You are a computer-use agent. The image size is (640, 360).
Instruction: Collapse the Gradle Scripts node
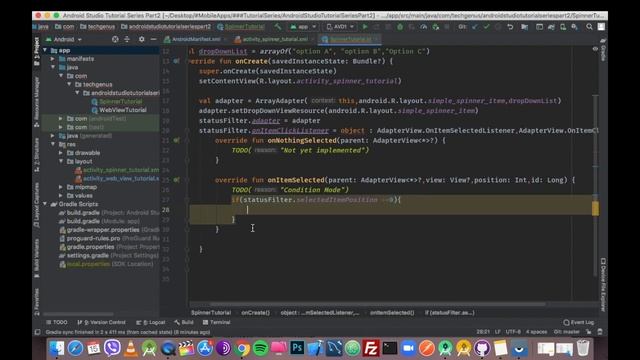[x=45, y=204]
